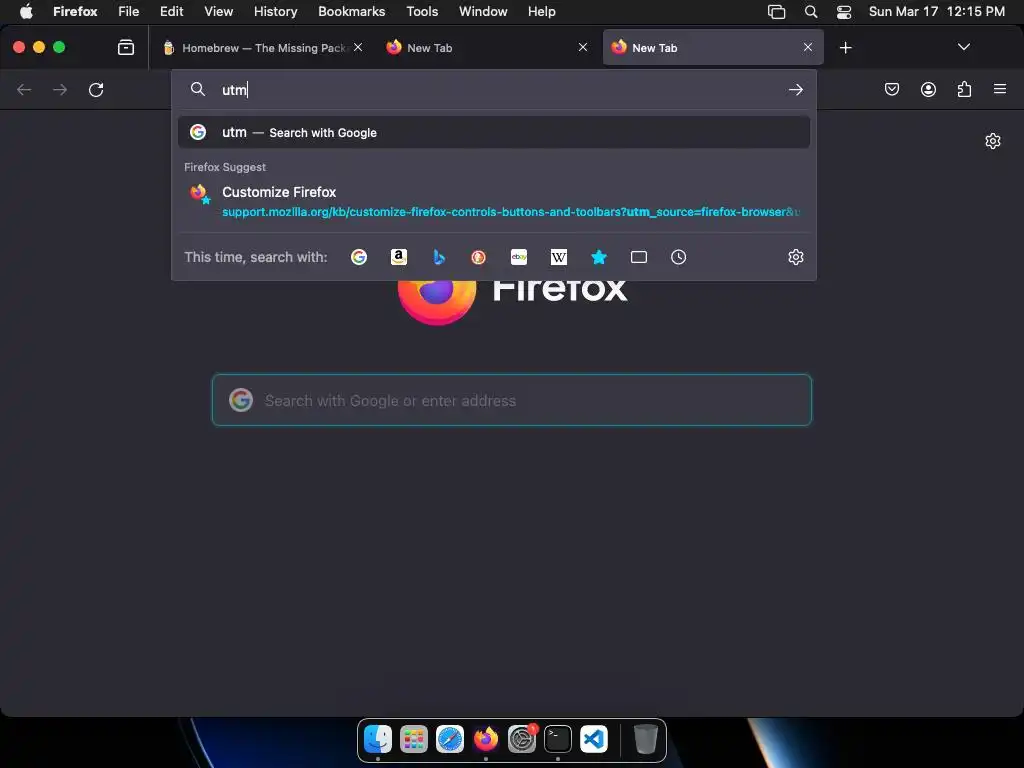Open Firefox View icon

point(126,47)
